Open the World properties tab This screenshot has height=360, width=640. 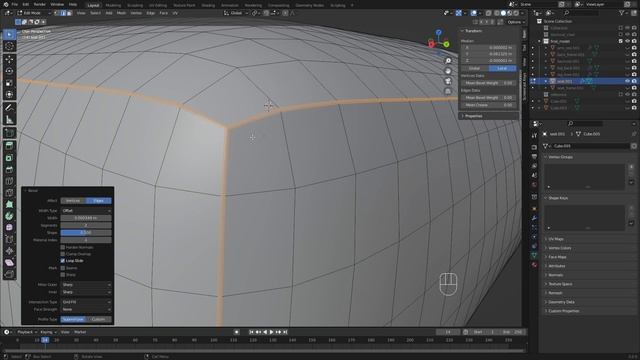coord(534,185)
